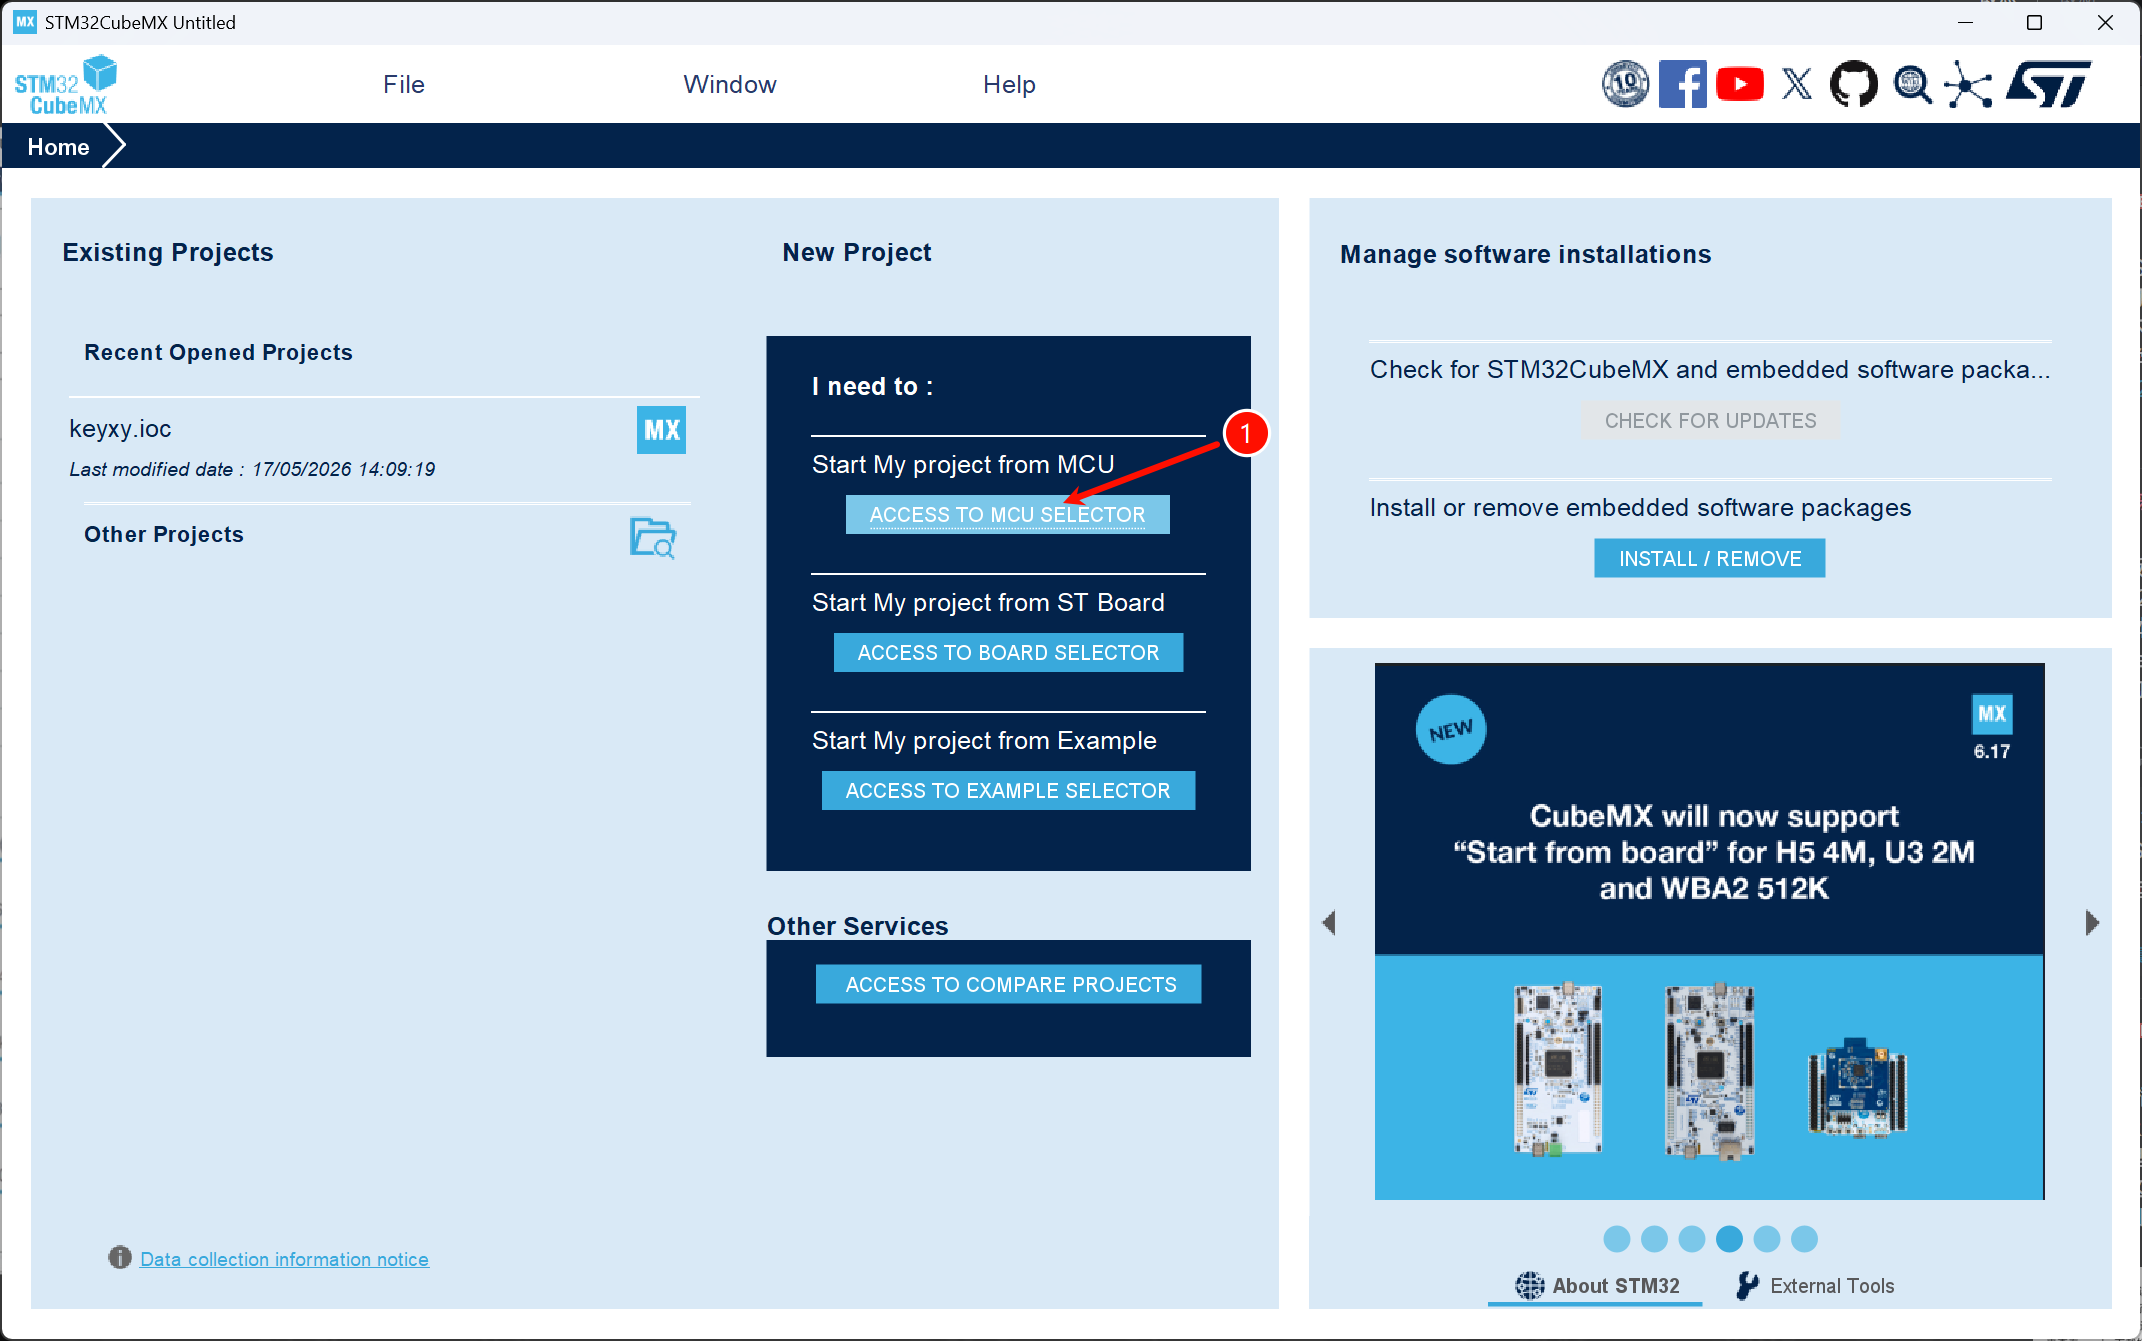
Task: Click 'Start My project from ST Board' text
Action: point(988,603)
